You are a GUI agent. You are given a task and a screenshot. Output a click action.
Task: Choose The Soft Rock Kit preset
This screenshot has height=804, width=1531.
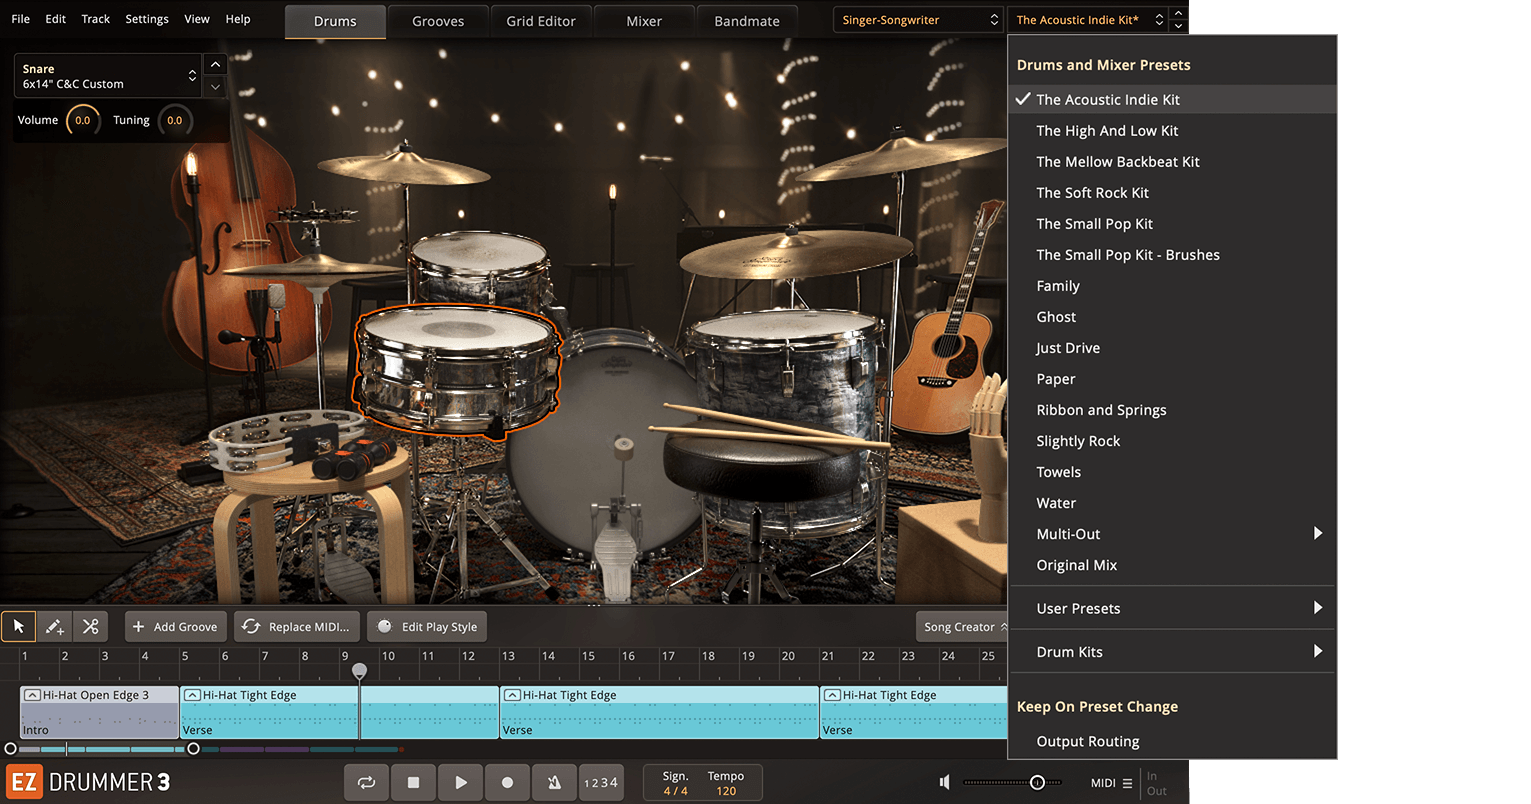[1172, 193]
